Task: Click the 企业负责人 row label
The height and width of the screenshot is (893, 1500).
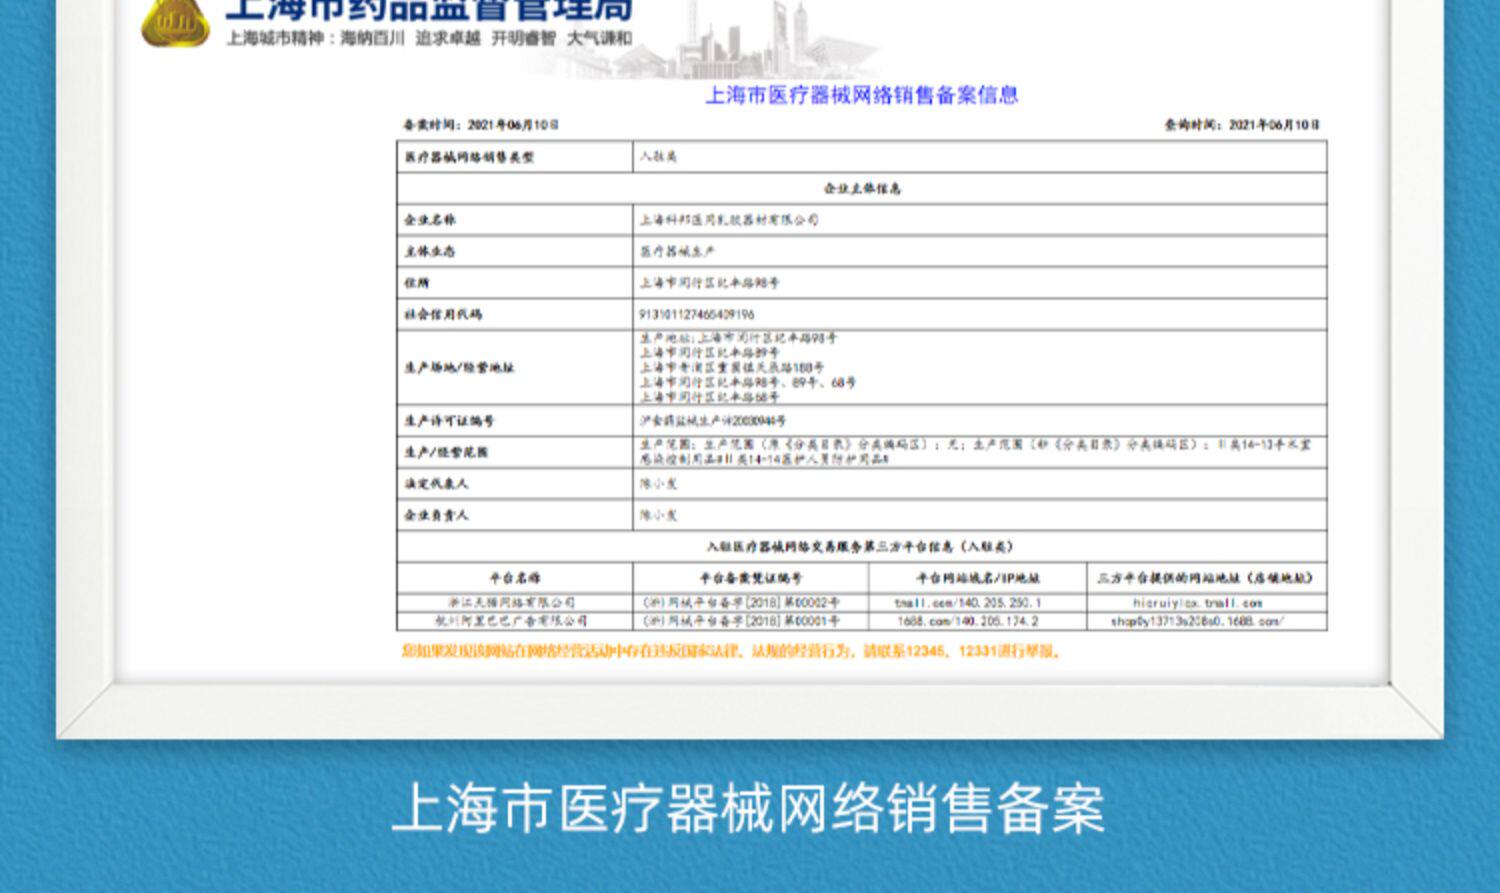Action: click(x=437, y=515)
